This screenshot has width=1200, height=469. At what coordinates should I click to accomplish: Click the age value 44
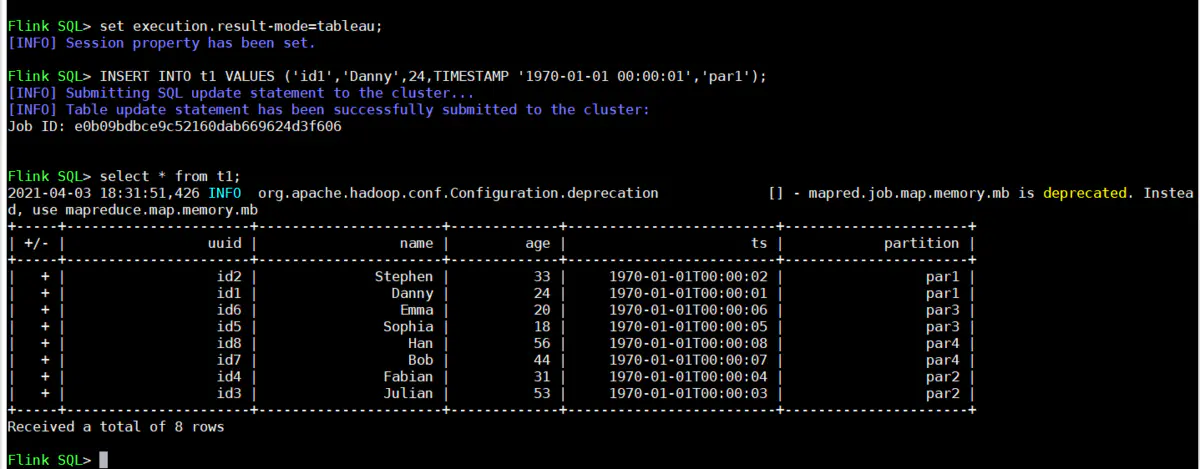point(542,360)
